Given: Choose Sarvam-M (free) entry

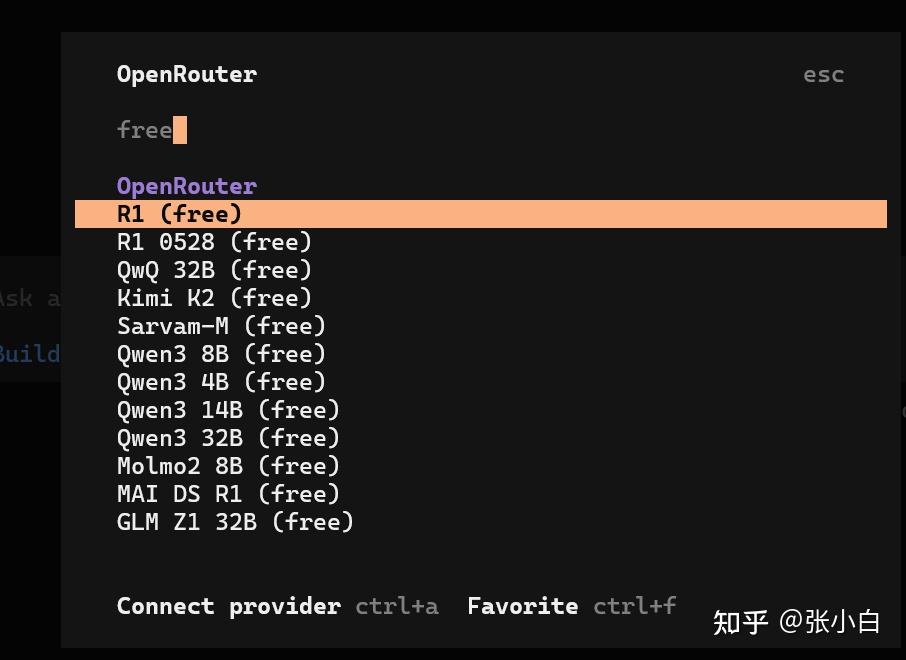Looking at the screenshot, I should point(222,326).
